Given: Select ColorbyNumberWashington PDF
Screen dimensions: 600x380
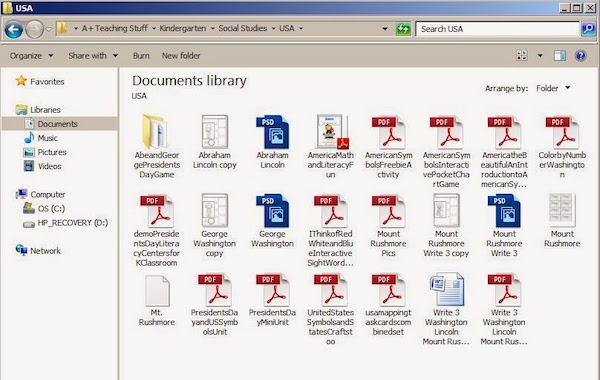Looking at the screenshot, I should click(x=562, y=147).
